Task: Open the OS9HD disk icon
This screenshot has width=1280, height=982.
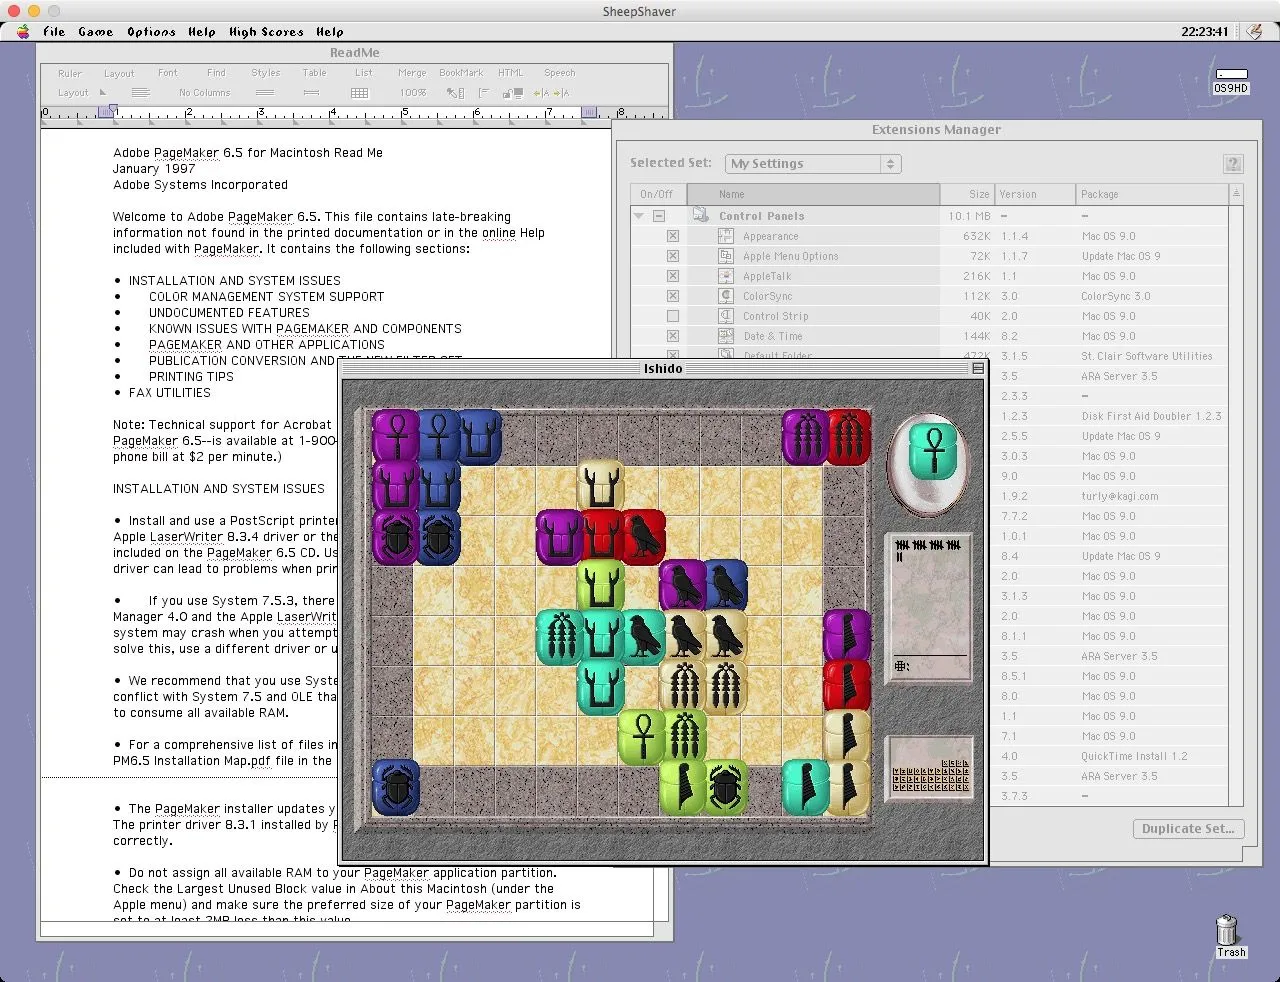Action: pos(1231,79)
